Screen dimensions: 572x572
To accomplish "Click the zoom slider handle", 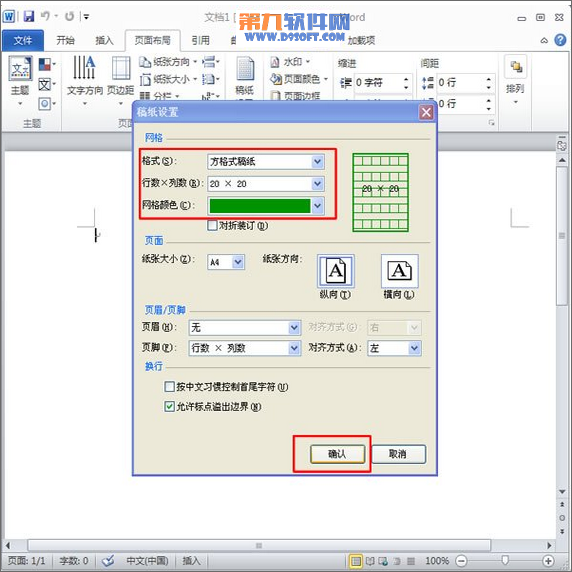I will (505, 561).
